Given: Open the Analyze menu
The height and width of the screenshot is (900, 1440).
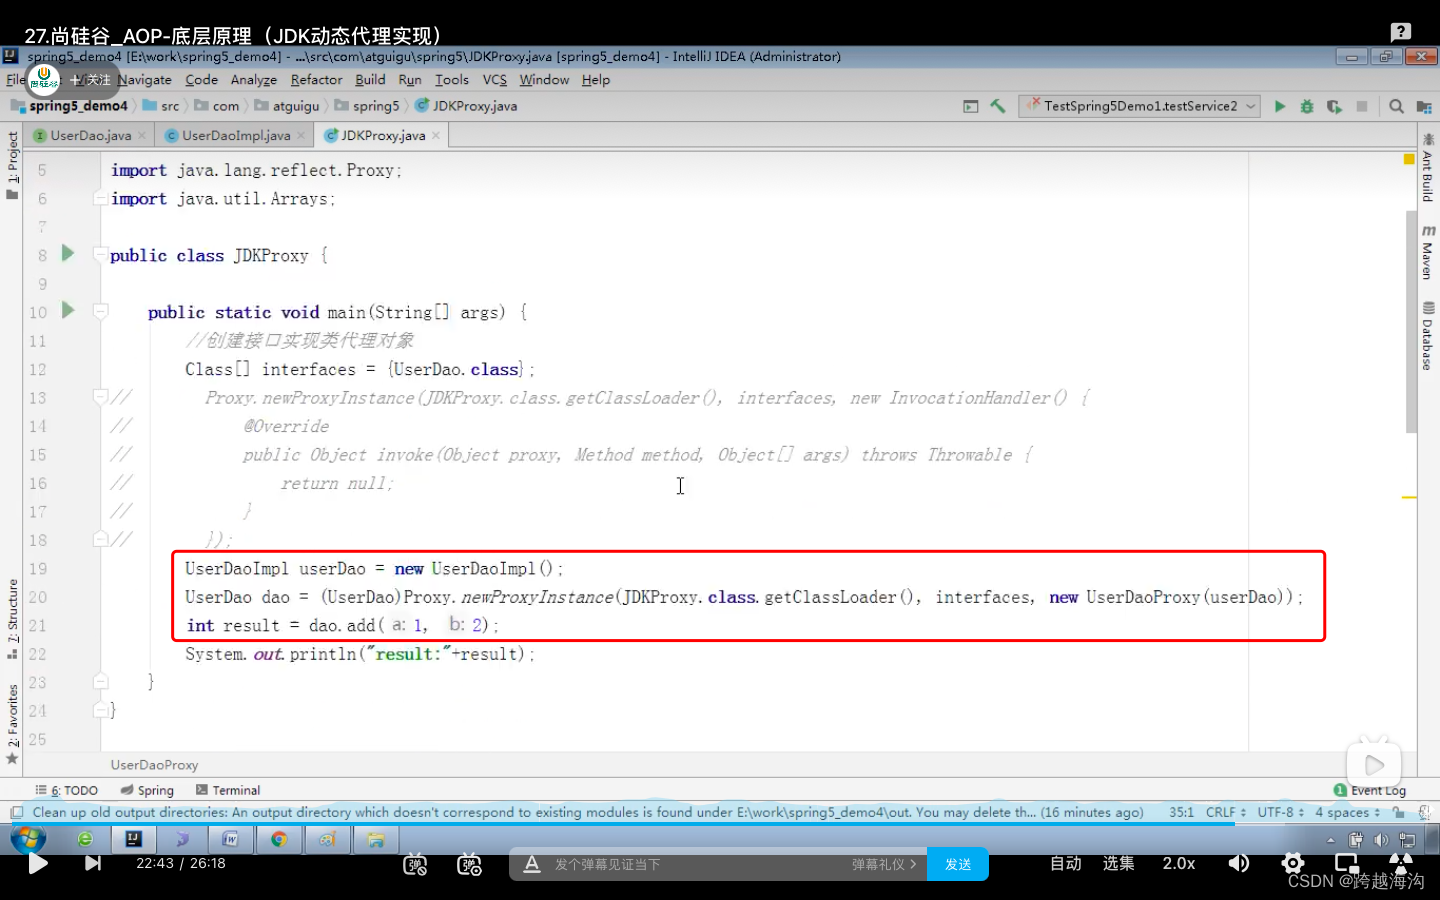Looking at the screenshot, I should [x=254, y=80].
